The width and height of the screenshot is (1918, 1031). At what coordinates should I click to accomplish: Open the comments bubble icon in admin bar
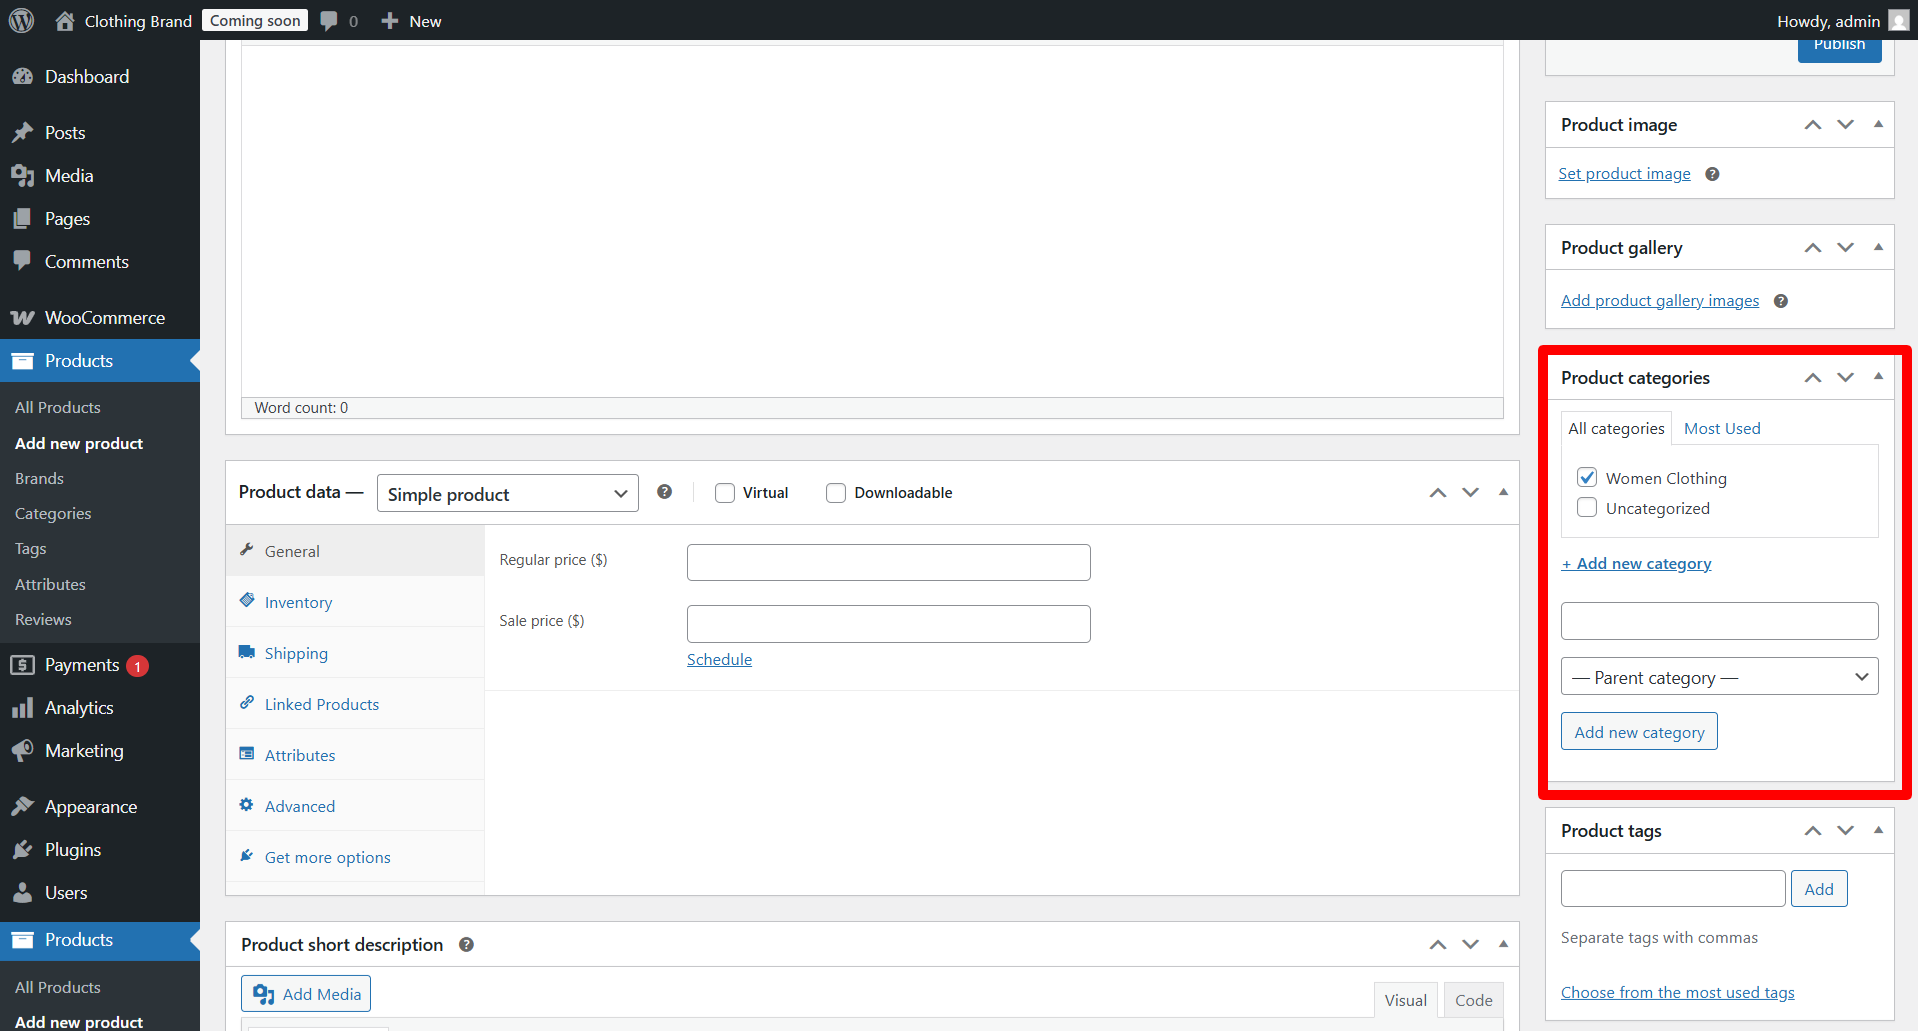[329, 21]
